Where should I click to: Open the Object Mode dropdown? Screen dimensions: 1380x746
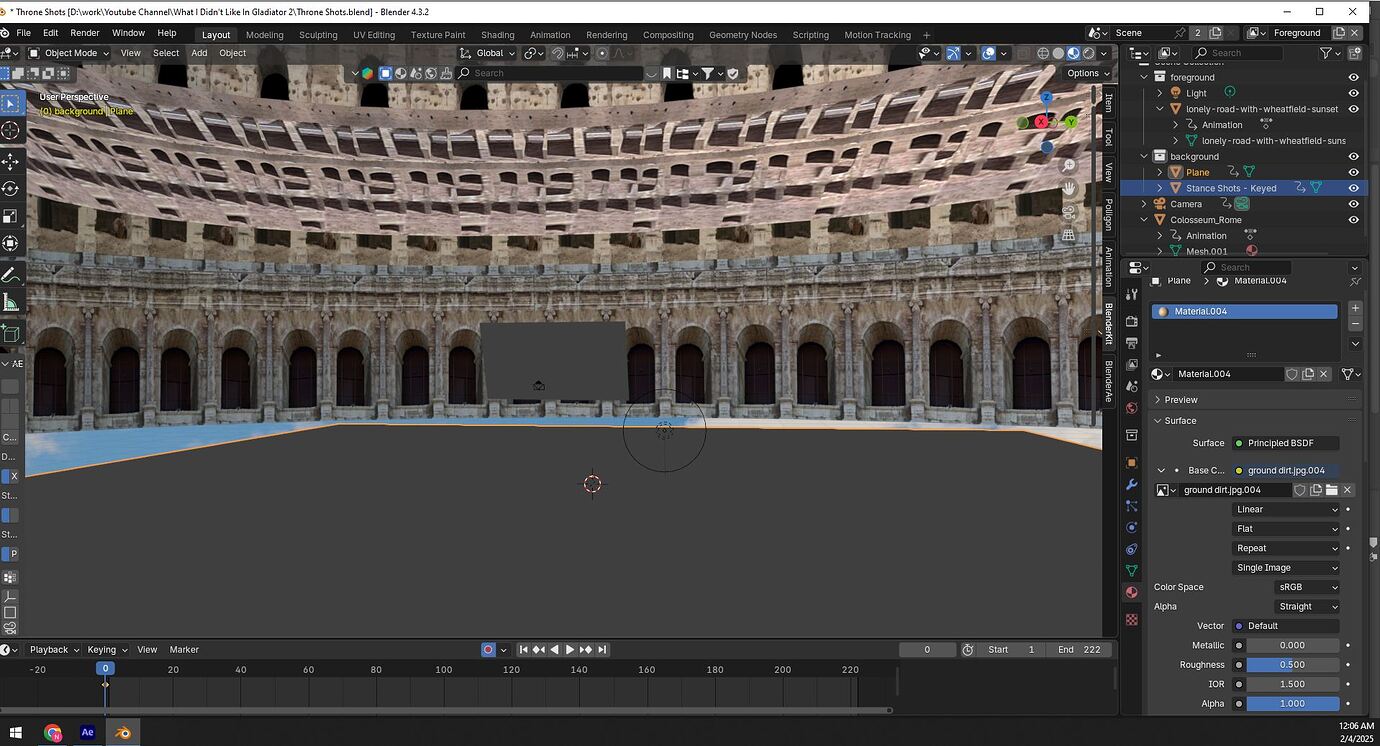pyautogui.click(x=69, y=53)
